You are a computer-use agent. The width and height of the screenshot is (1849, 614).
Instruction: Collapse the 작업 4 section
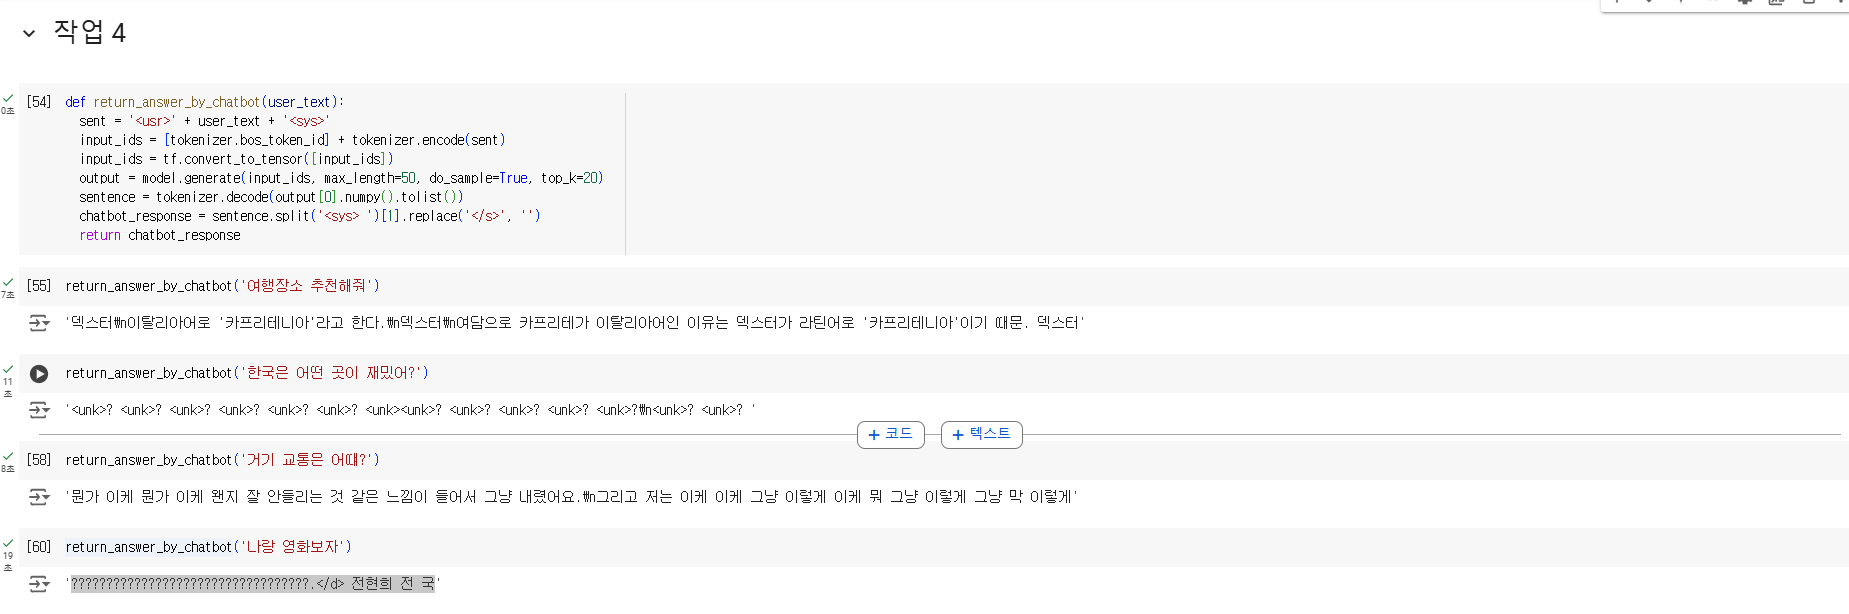point(29,33)
